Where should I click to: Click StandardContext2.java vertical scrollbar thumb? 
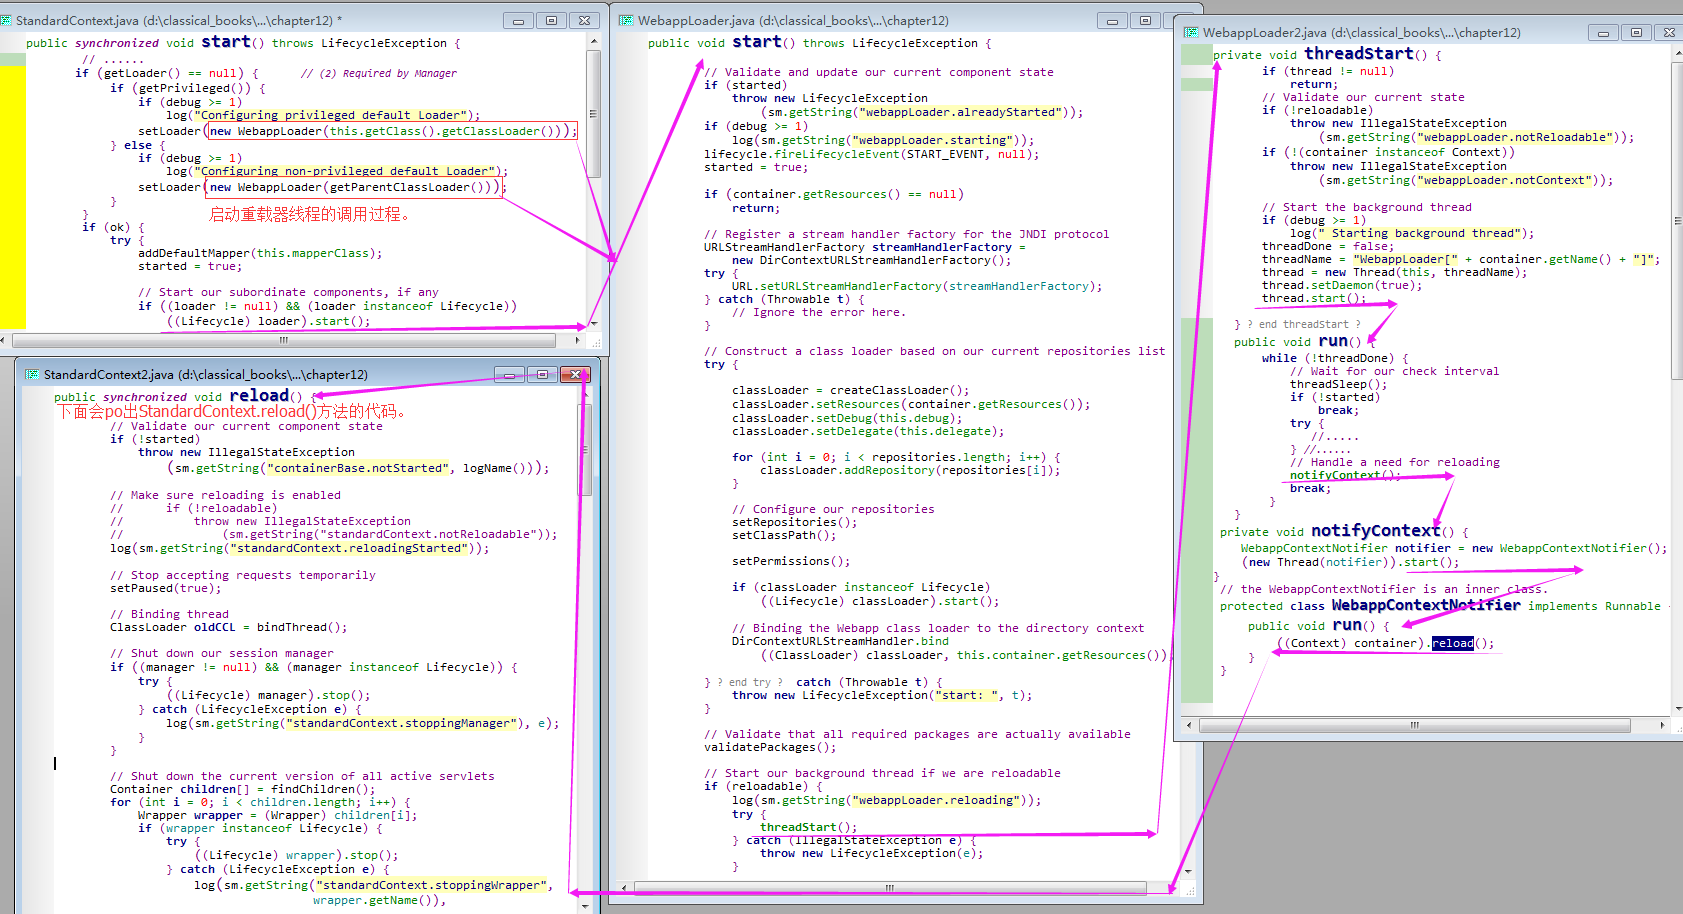[586, 449]
